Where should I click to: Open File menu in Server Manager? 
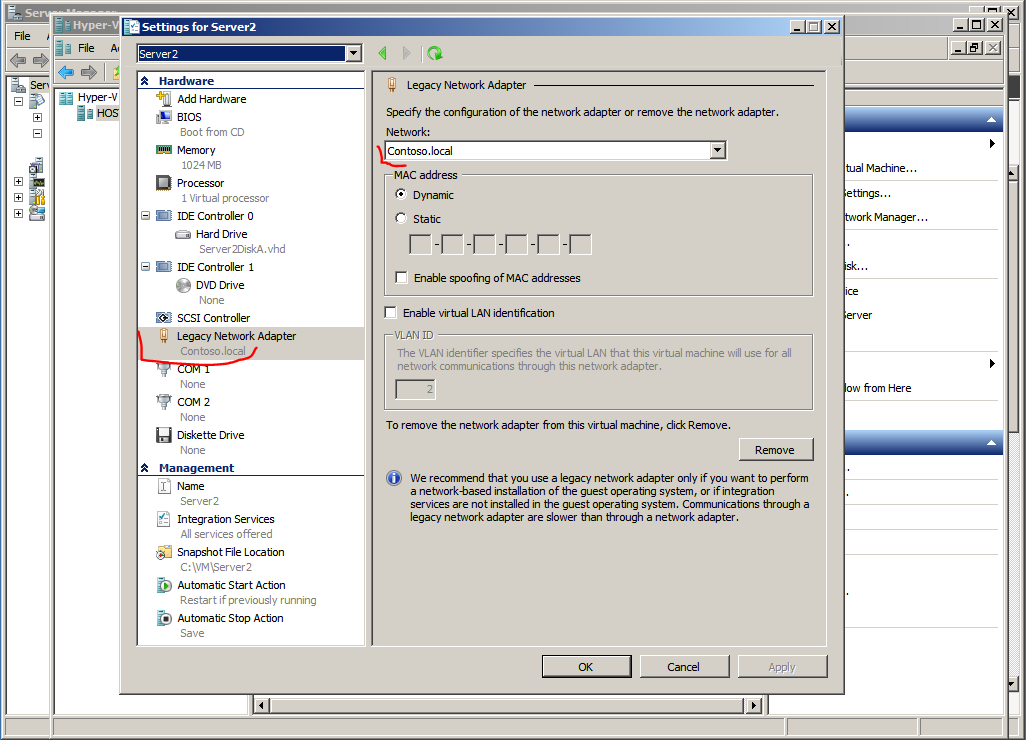(x=22, y=36)
